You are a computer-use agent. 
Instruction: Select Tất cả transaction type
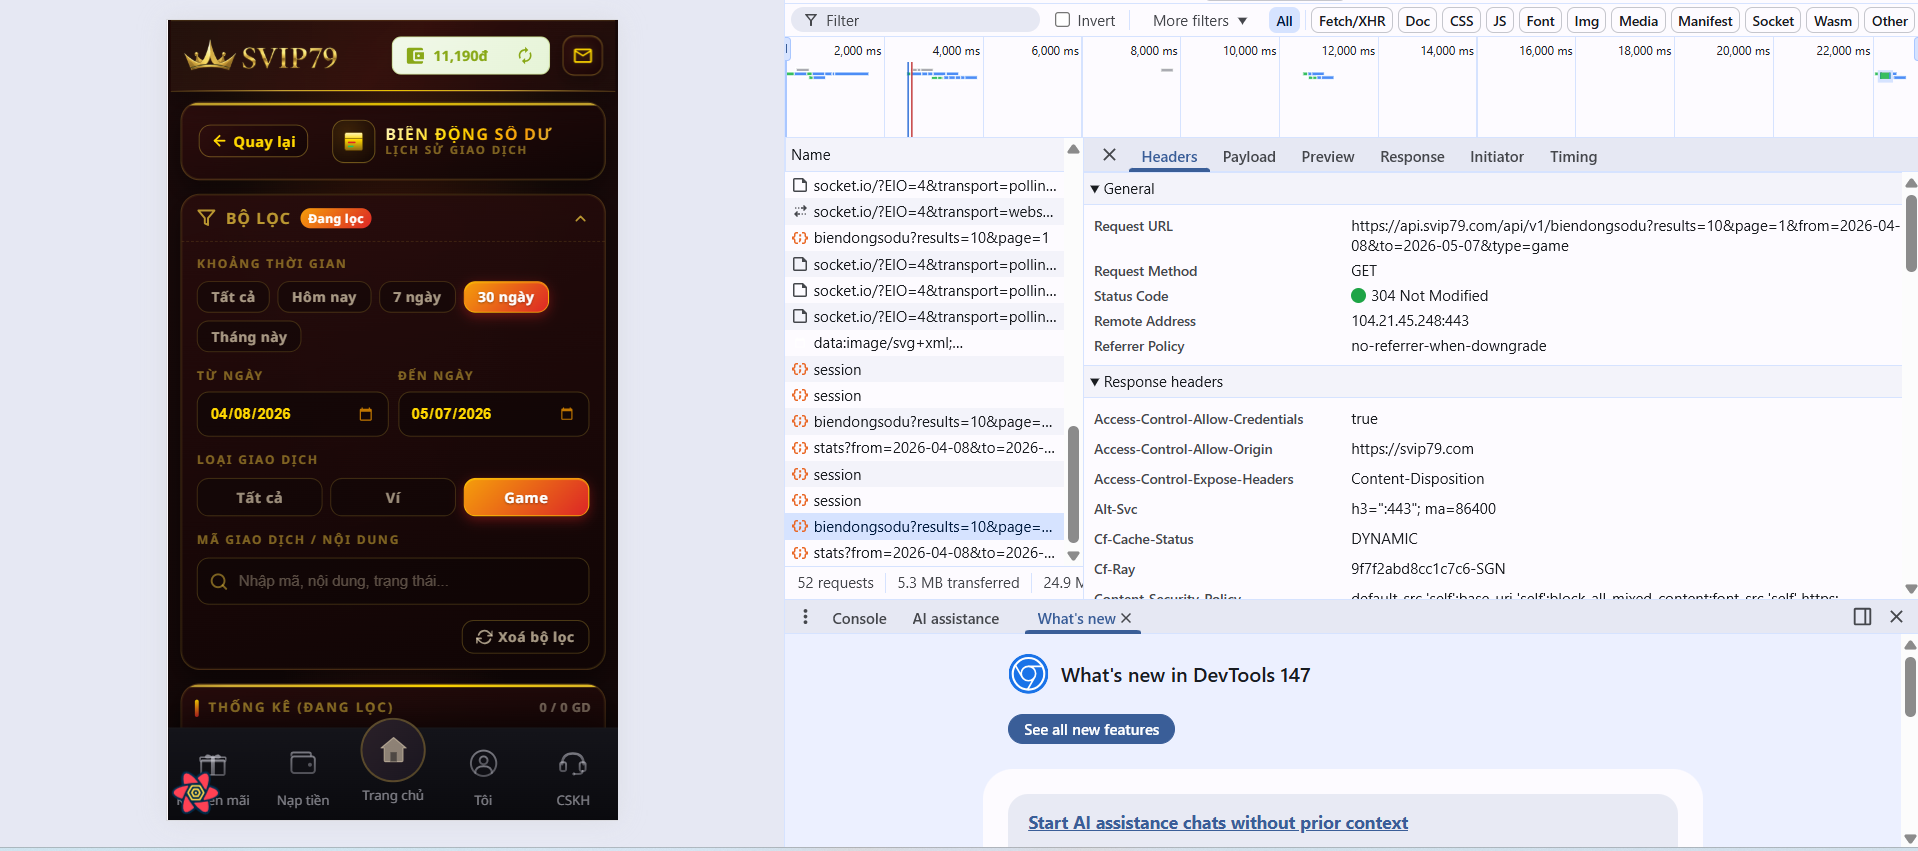click(260, 497)
